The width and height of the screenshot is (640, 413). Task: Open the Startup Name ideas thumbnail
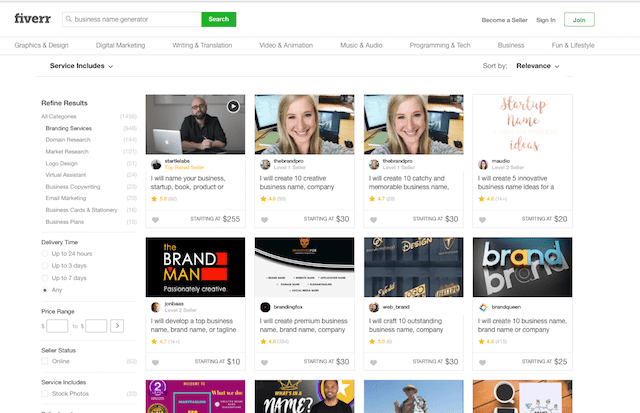522,124
